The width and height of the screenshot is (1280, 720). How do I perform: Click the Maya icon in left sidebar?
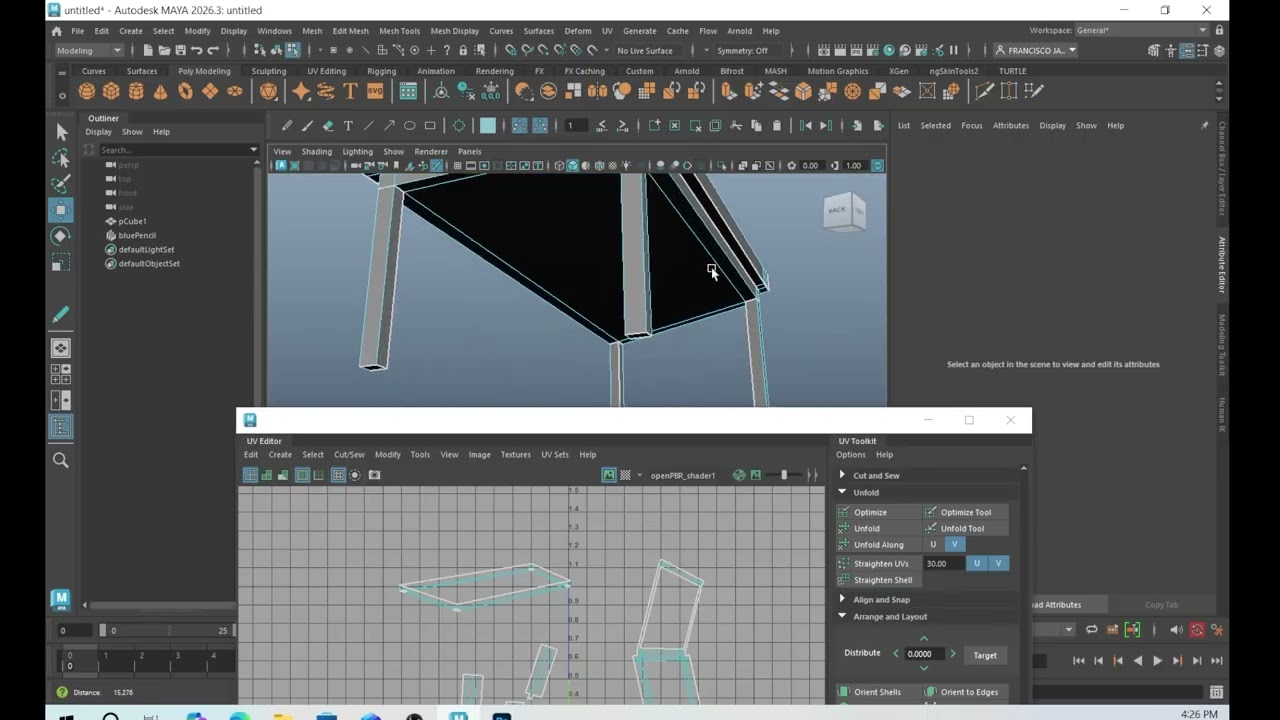tap(60, 600)
